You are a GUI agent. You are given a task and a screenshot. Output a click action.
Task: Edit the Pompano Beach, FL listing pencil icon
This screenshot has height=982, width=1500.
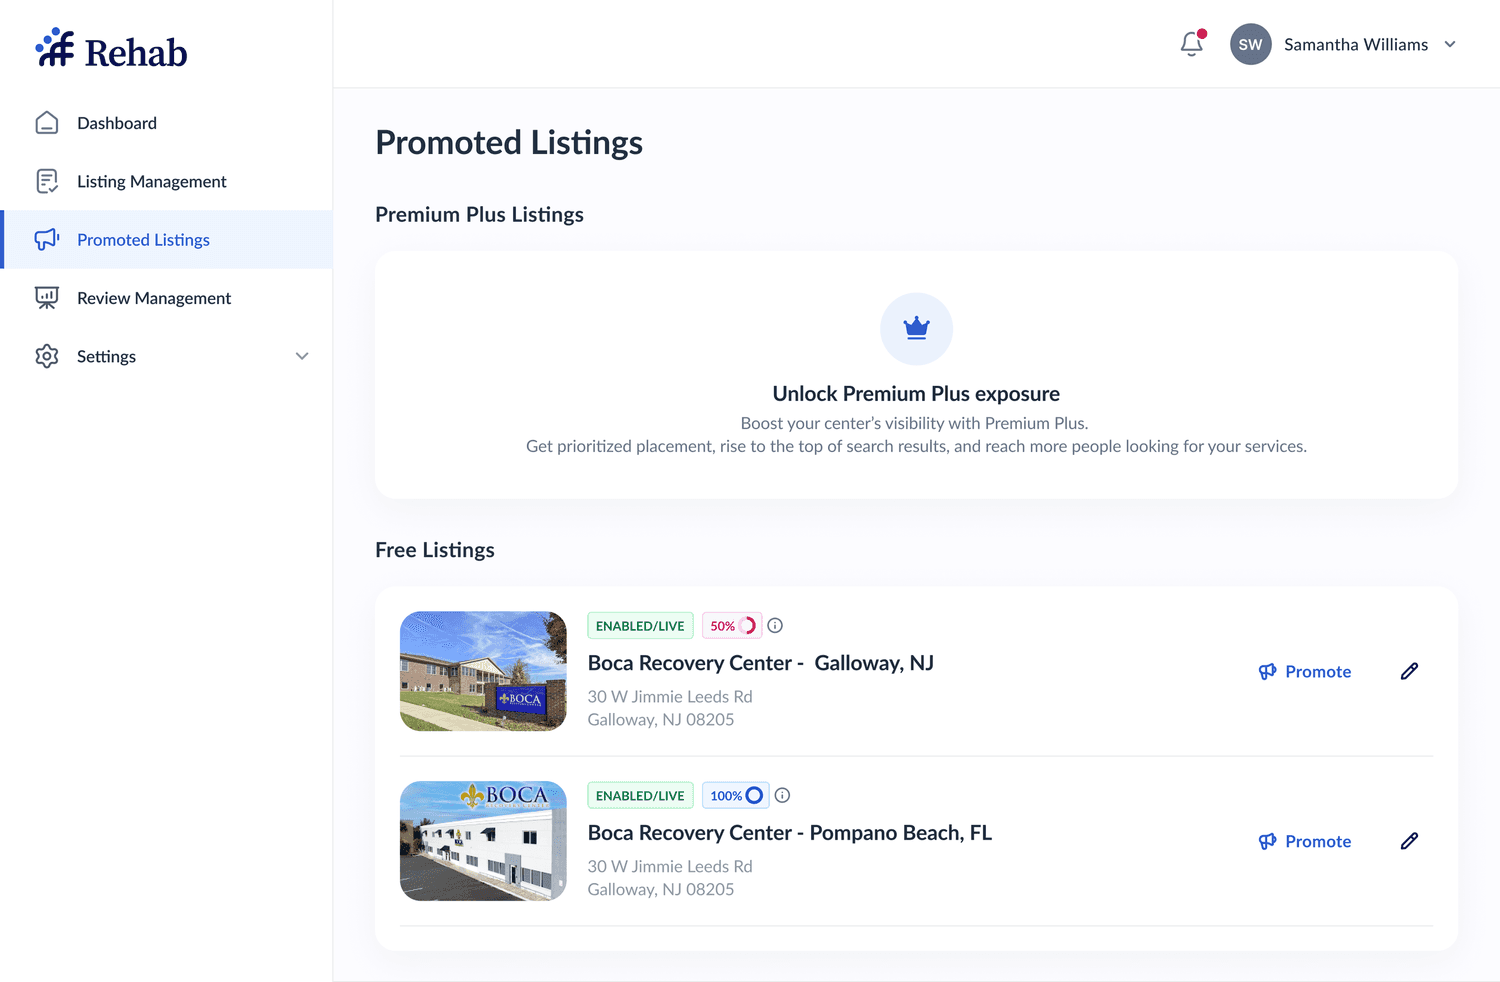tap(1409, 841)
